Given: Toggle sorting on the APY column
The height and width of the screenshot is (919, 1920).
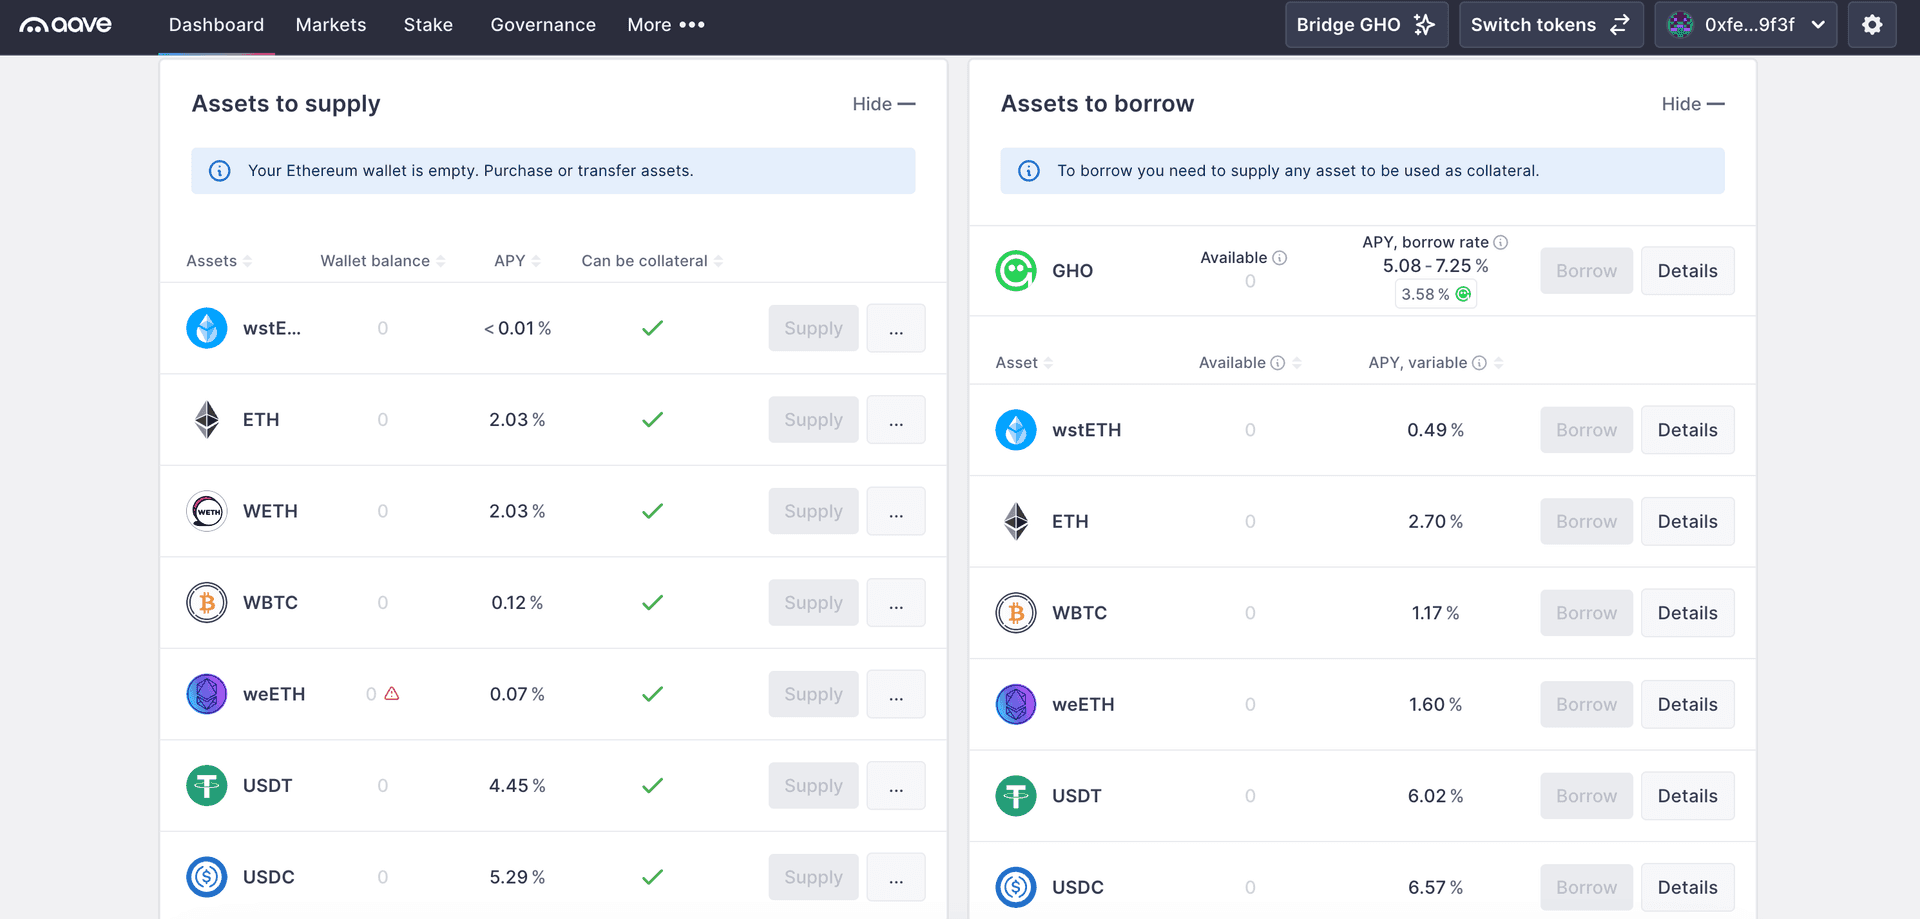Looking at the screenshot, I should [x=516, y=260].
